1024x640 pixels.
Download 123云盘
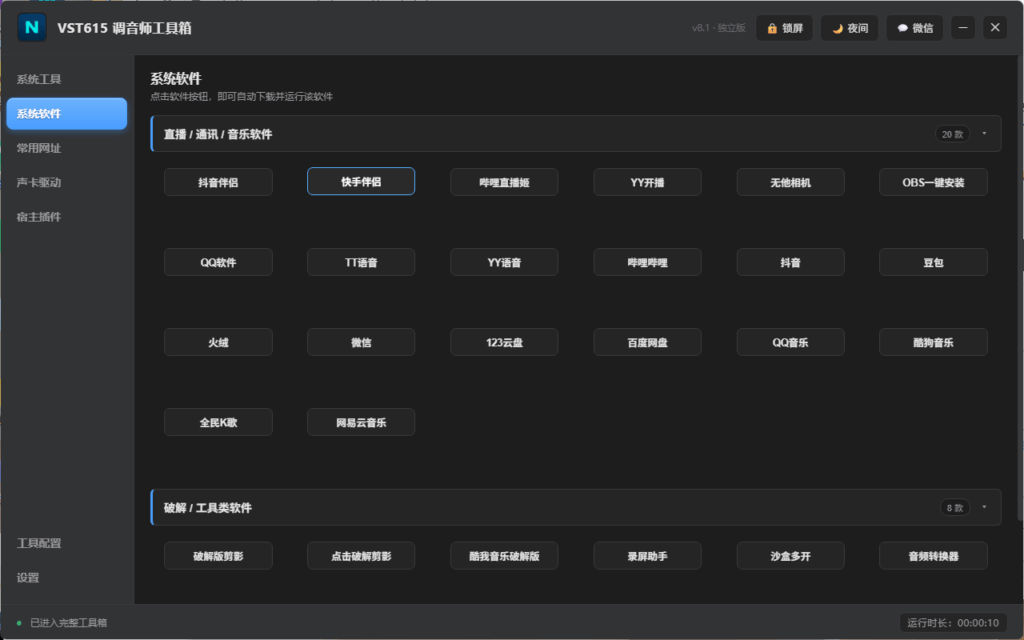click(504, 342)
